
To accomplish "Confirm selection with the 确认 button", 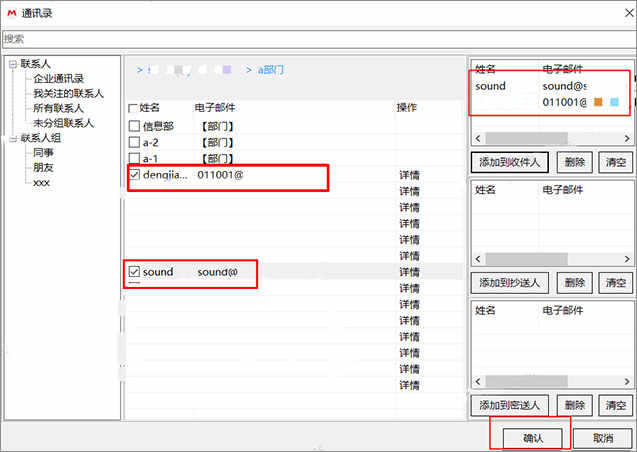I will (x=533, y=438).
